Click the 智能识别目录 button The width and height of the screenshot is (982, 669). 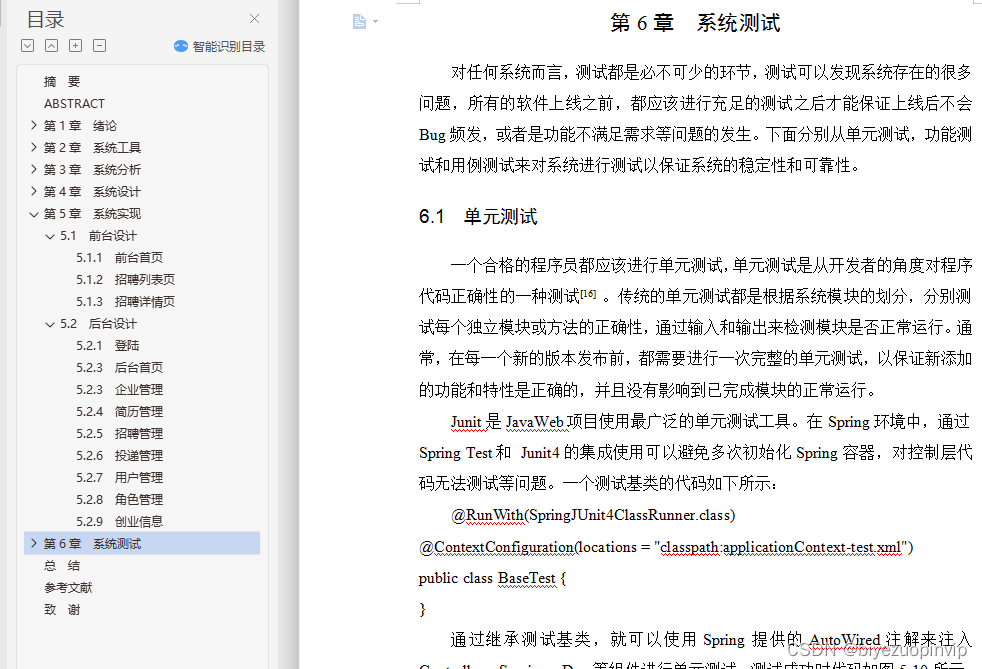[219, 46]
